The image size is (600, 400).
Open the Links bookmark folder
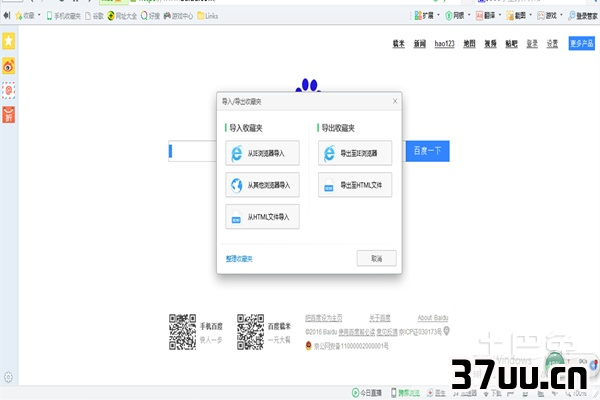[x=207, y=16]
